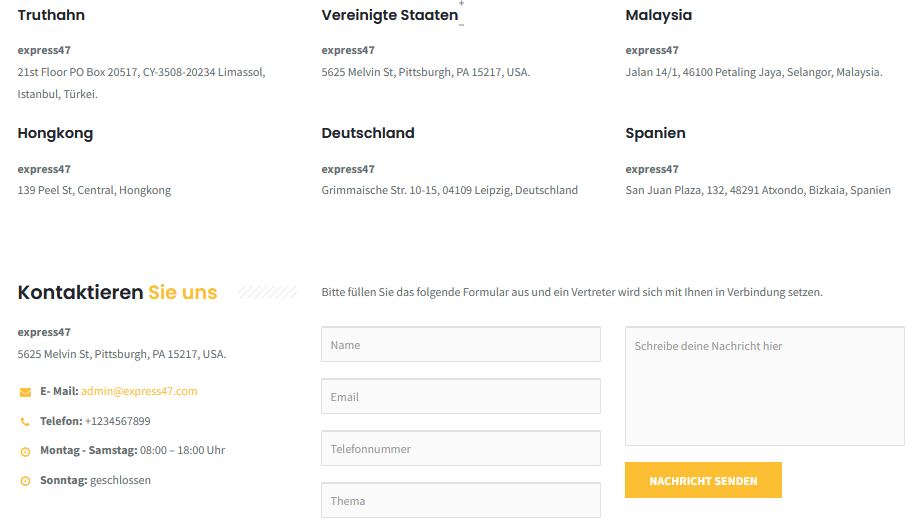This screenshot has width=917, height=520.
Task: Click the striped decoration beside Kontaktieren heading
Action: (x=267, y=292)
